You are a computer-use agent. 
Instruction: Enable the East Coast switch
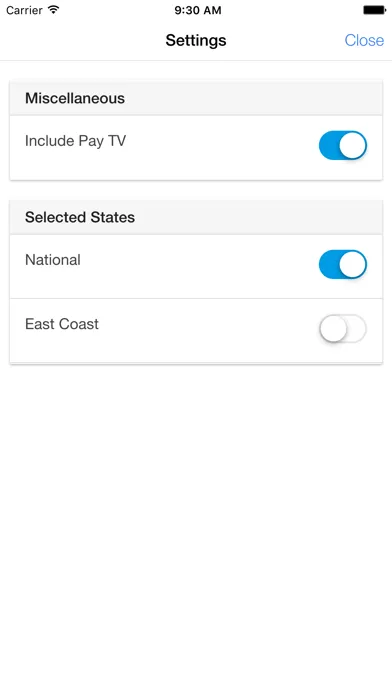(x=343, y=328)
